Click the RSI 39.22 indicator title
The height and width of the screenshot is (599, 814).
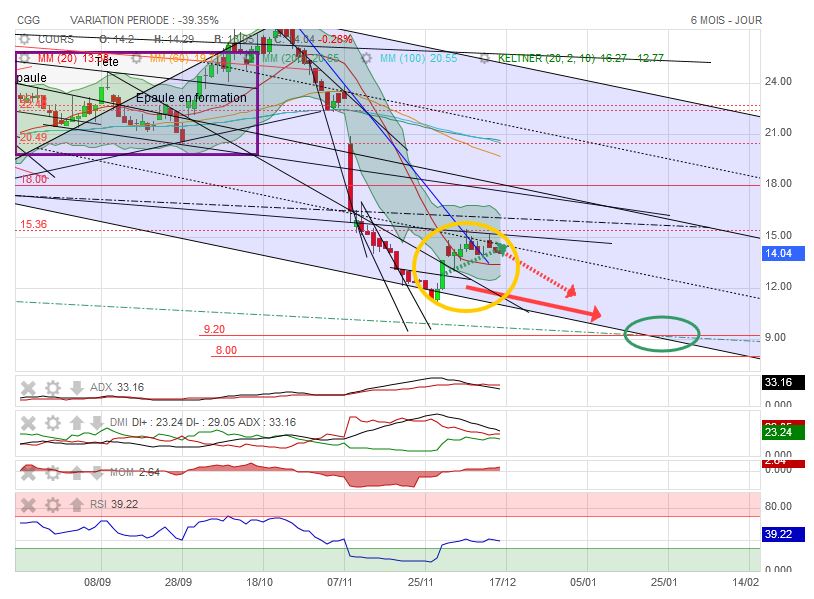pyautogui.click(x=114, y=504)
